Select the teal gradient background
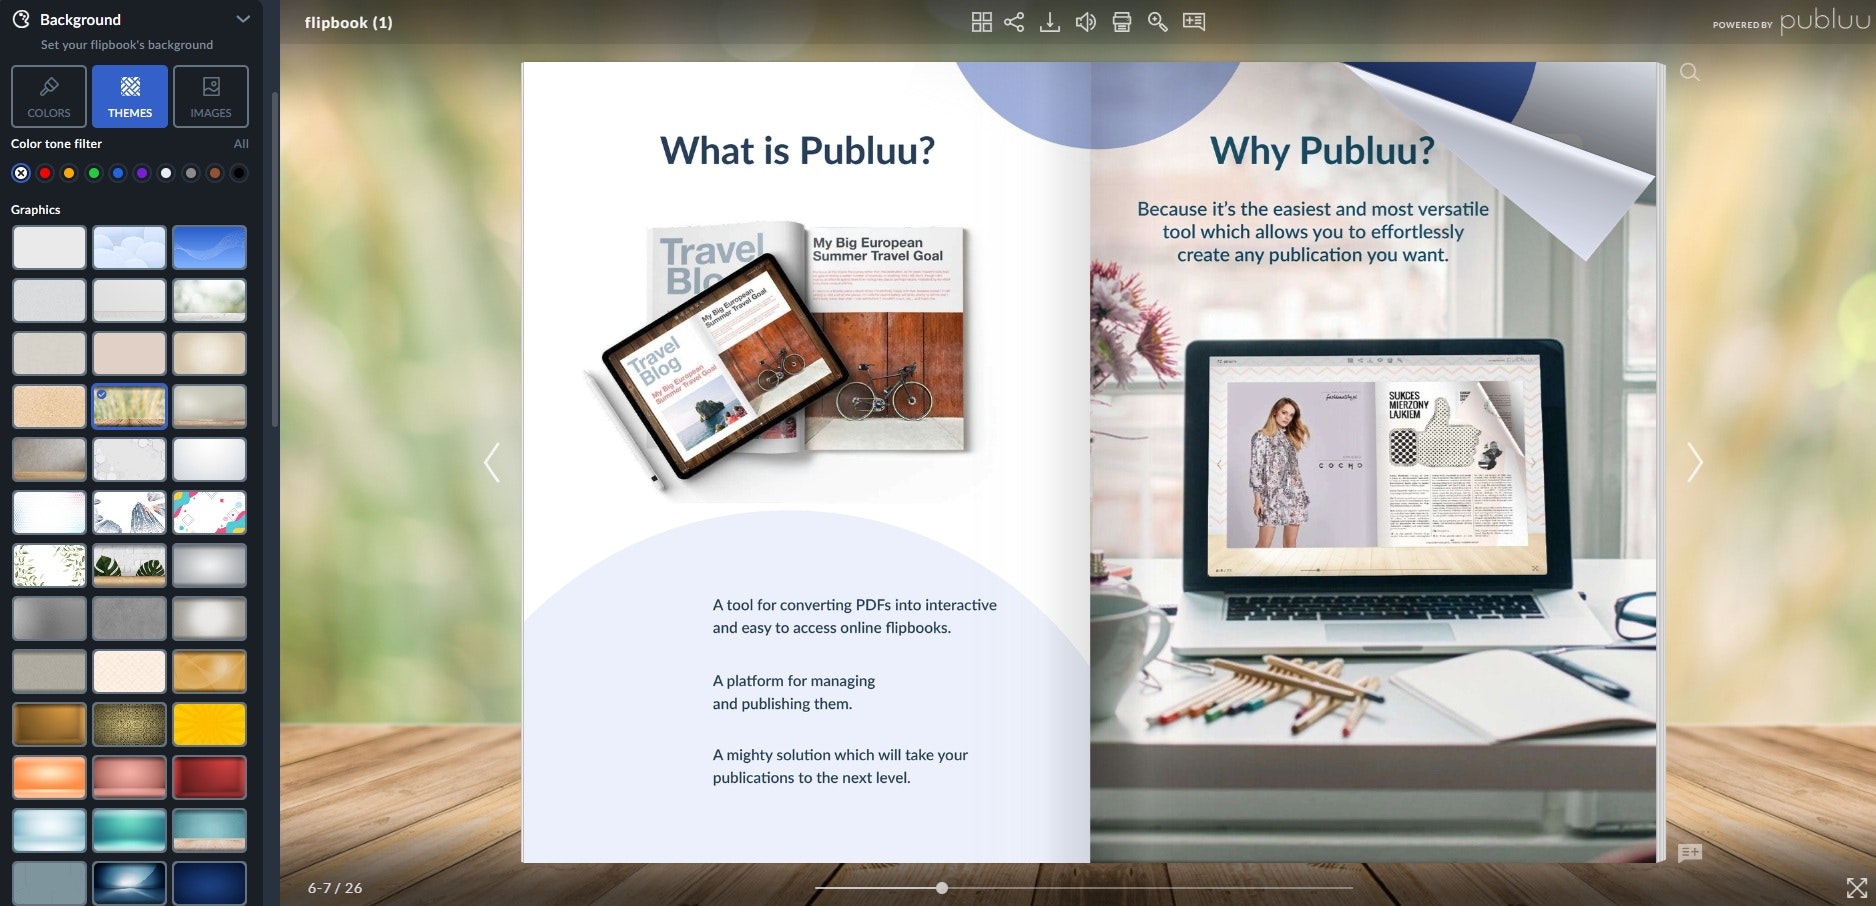Screen dimensions: 1876x906 (x=129, y=830)
